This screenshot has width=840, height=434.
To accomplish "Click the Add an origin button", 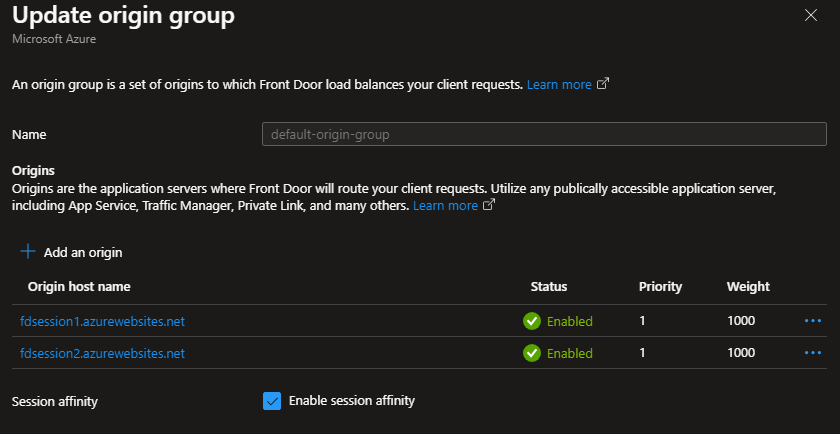I will point(71,252).
